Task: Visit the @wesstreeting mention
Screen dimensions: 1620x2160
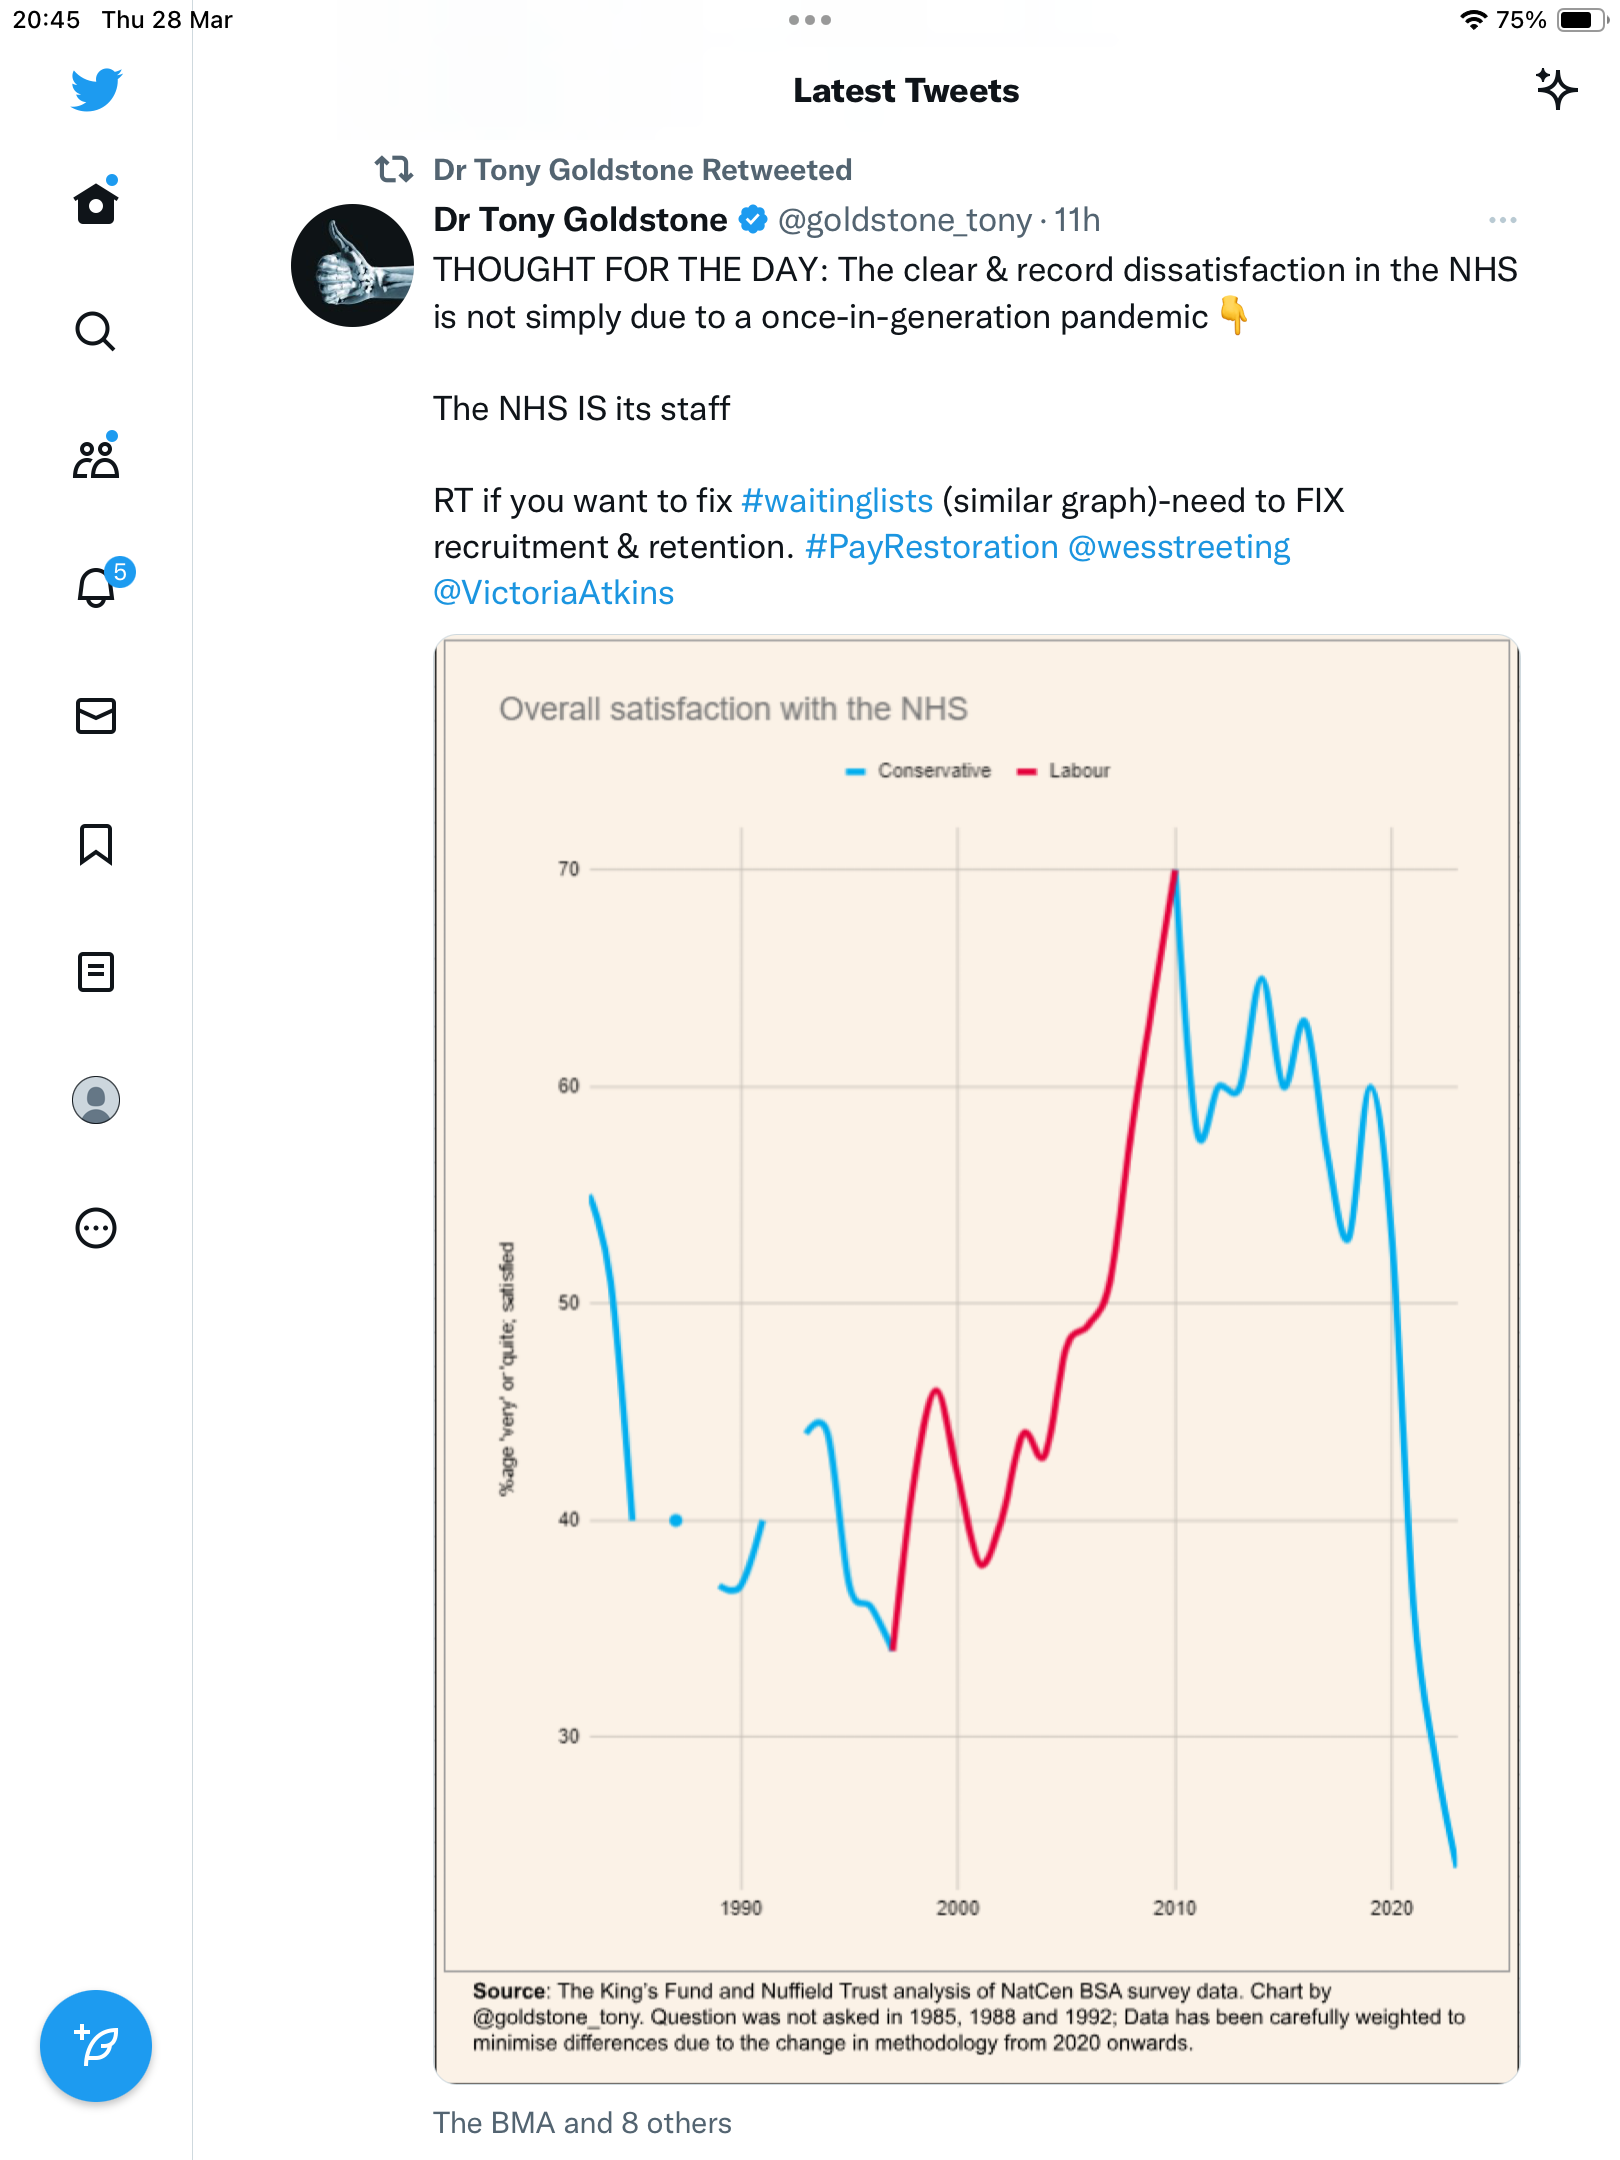Action: (x=1179, y=546)
